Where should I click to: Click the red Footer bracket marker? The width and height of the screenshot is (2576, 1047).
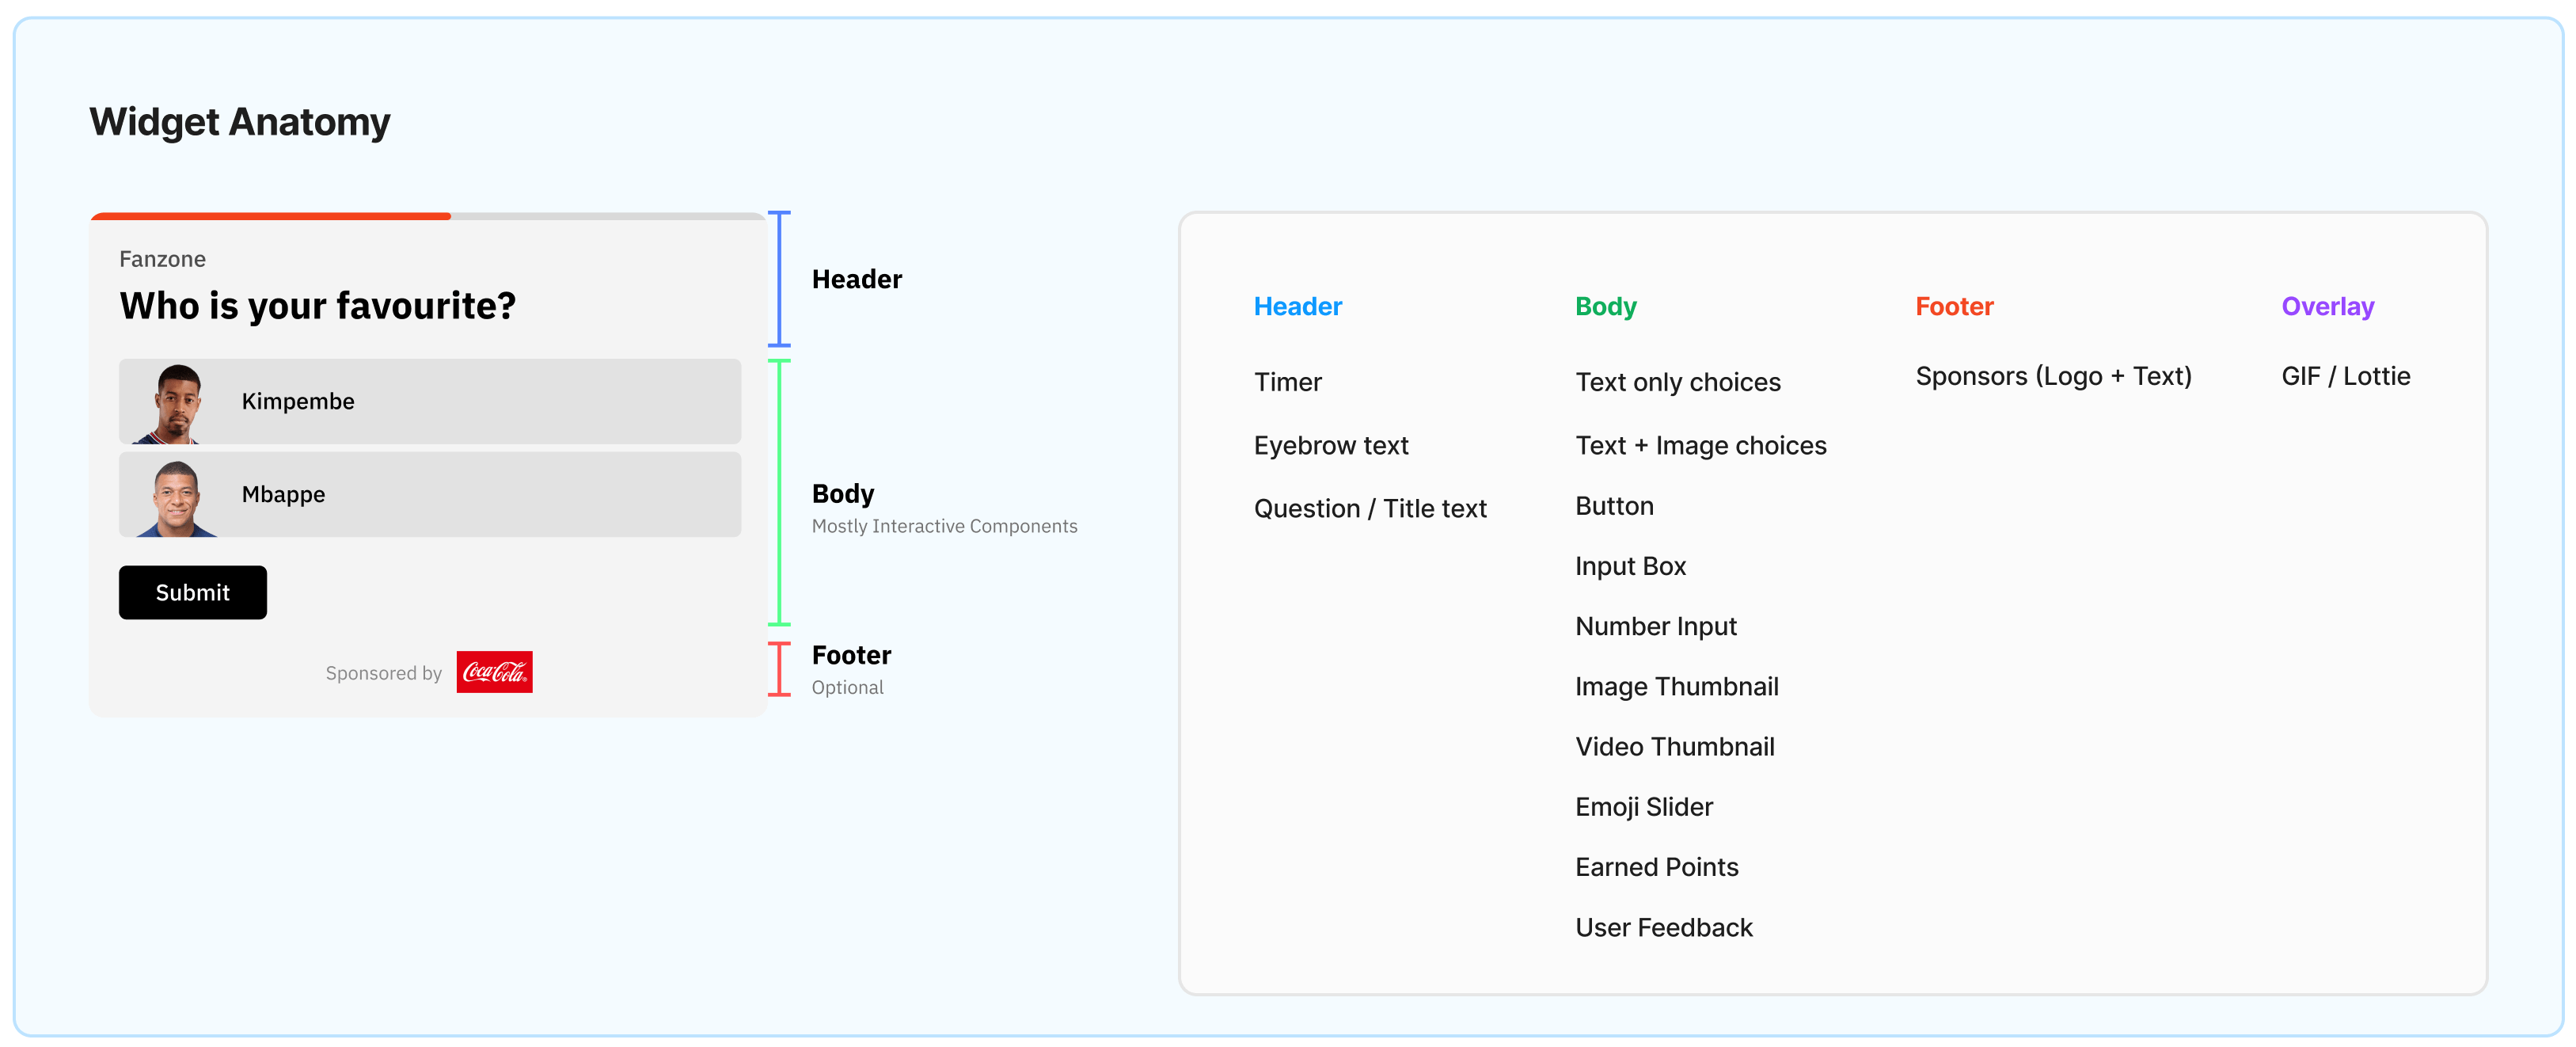tap(779, 668)
